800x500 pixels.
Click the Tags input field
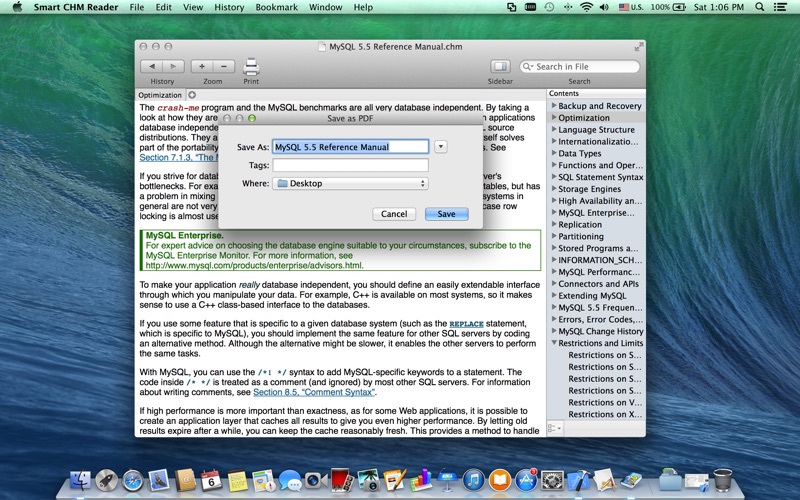pos(351,165)
